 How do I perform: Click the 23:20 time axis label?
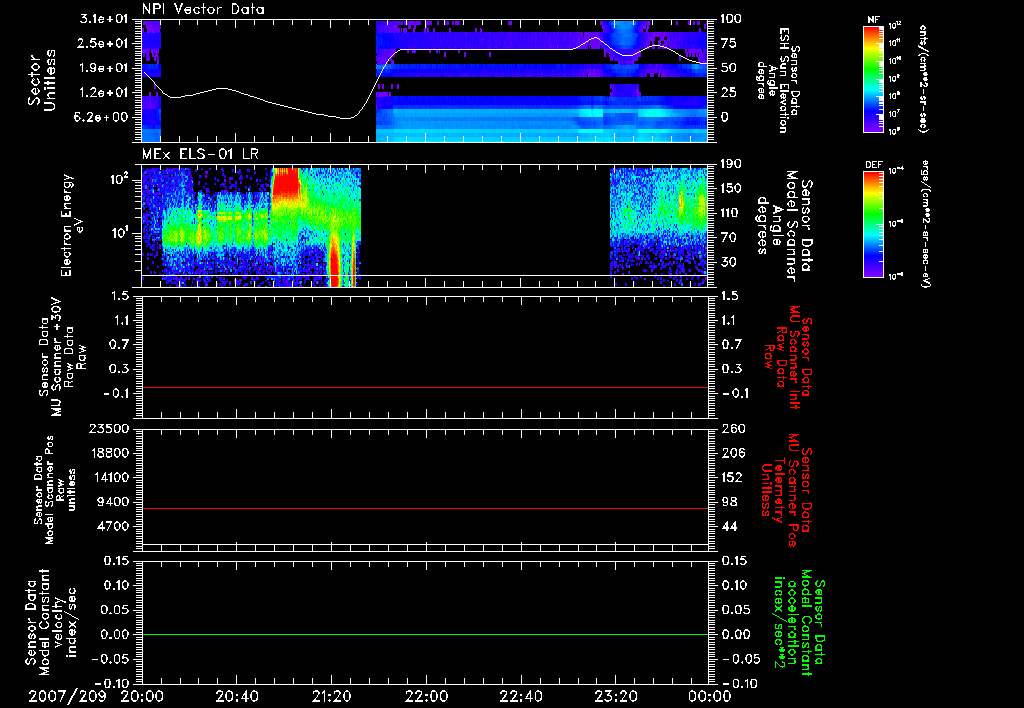click(x=615, y=696)
